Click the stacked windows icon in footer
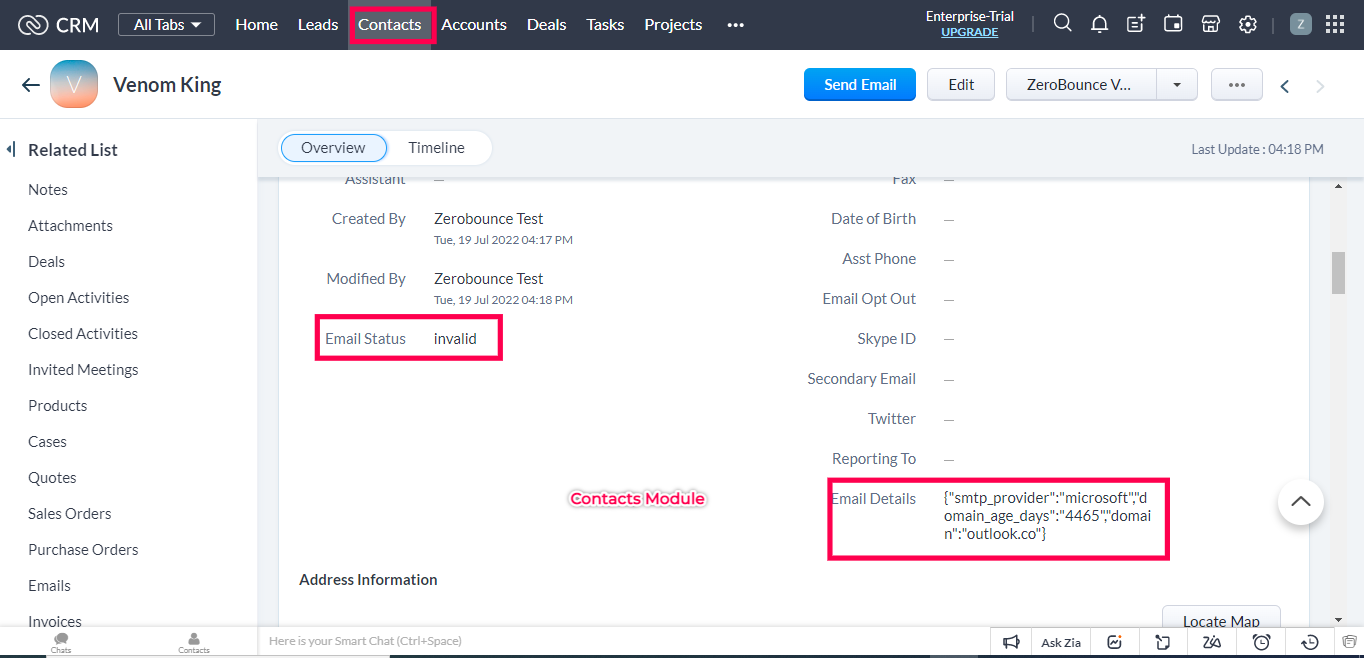Screen dimensions: 1364x658 pos(1350,641)
